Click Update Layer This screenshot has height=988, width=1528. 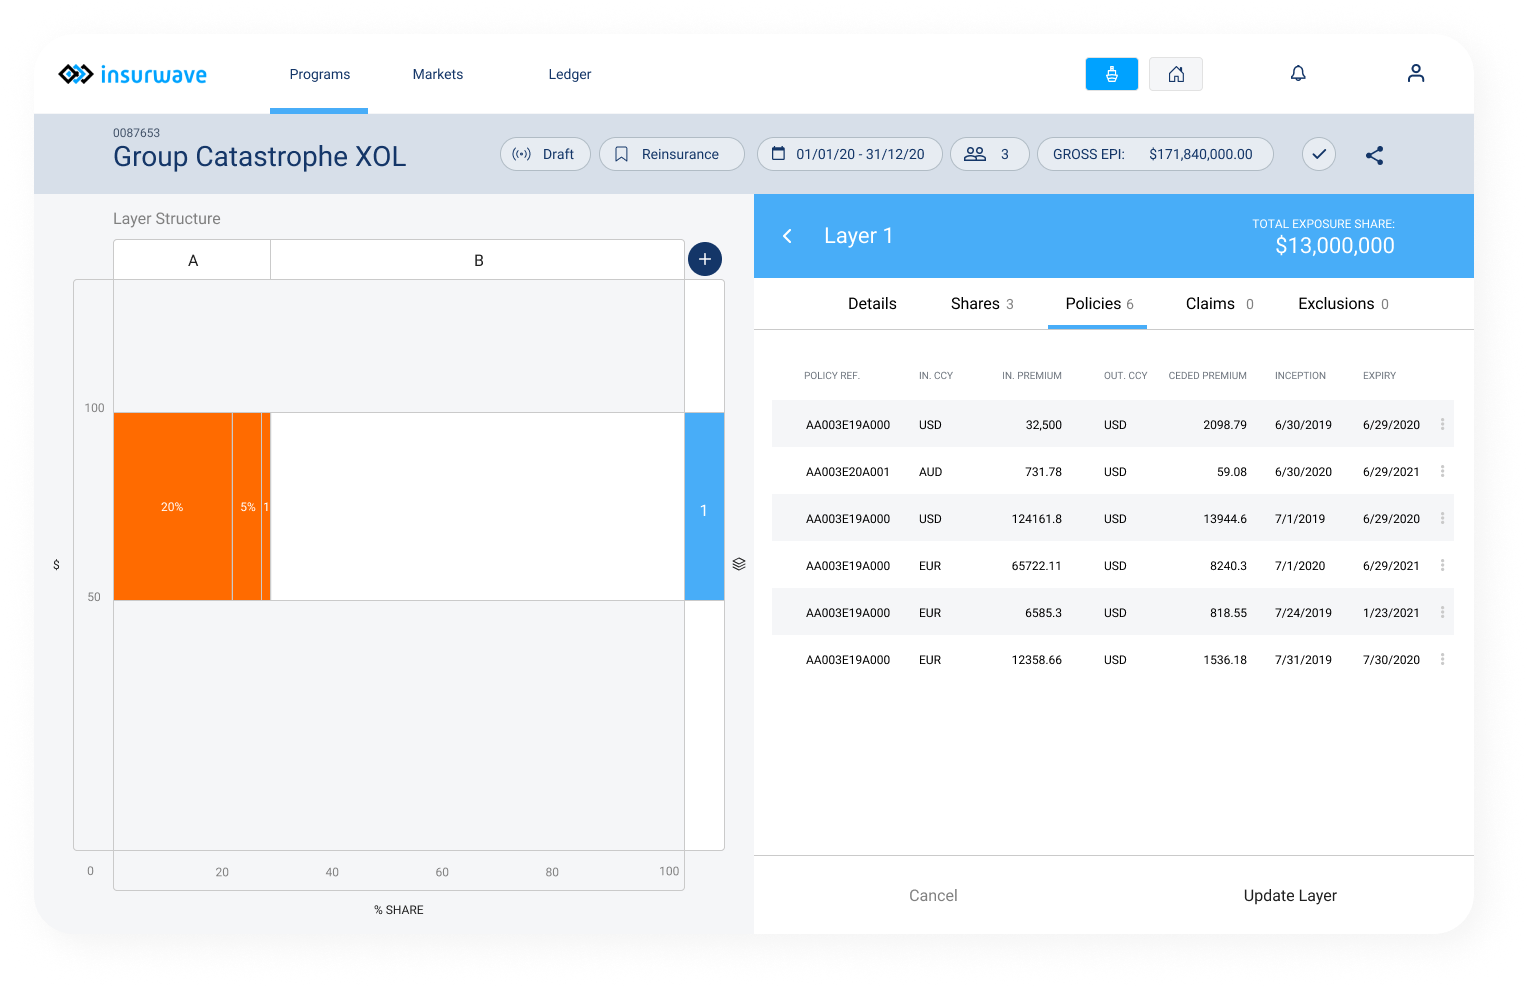[1290, 895]
